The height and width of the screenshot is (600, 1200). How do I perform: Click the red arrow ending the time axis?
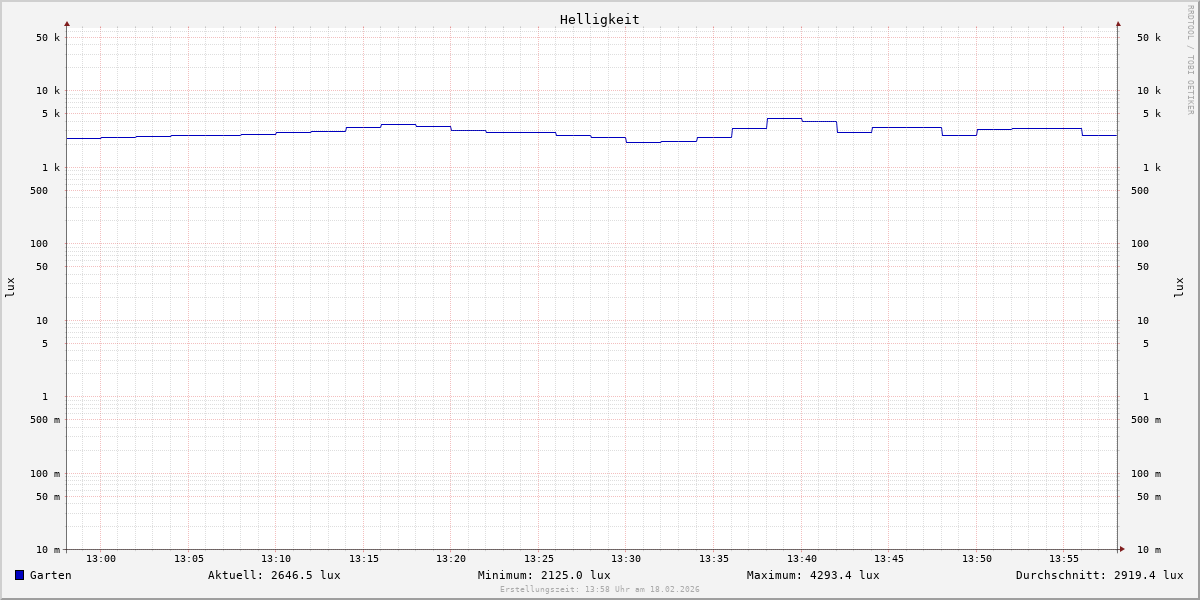coord(1122,549)
